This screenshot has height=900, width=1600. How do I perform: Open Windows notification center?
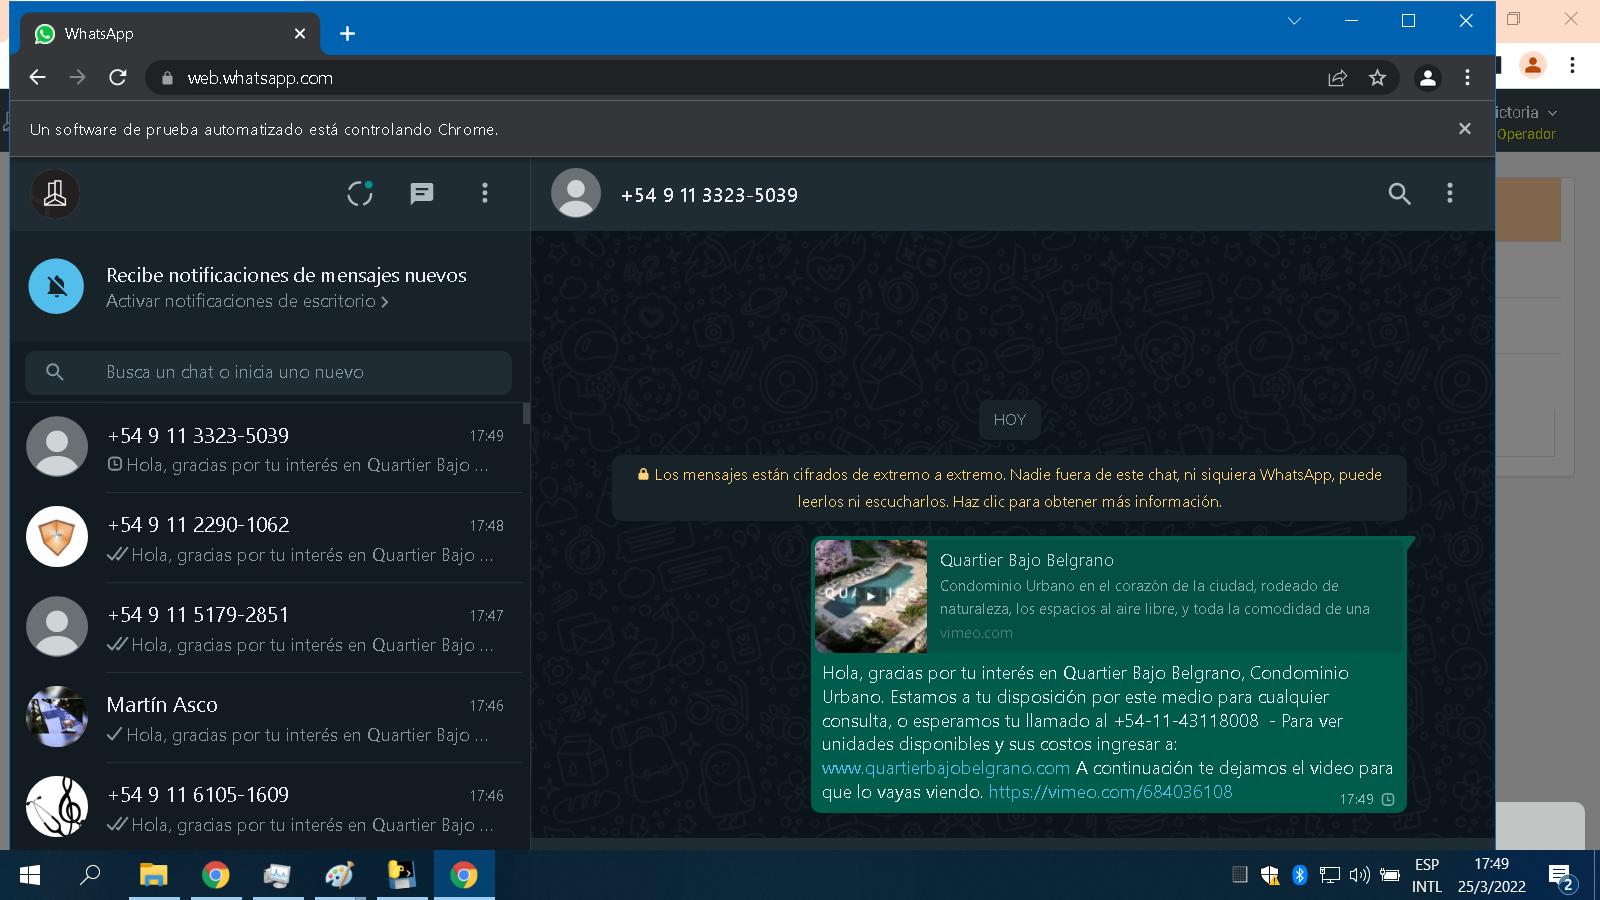point(1561,877)
